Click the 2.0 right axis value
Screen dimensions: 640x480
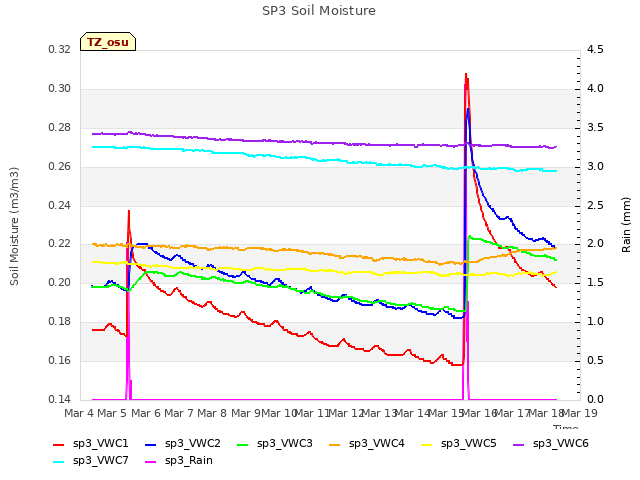[595, 244]
